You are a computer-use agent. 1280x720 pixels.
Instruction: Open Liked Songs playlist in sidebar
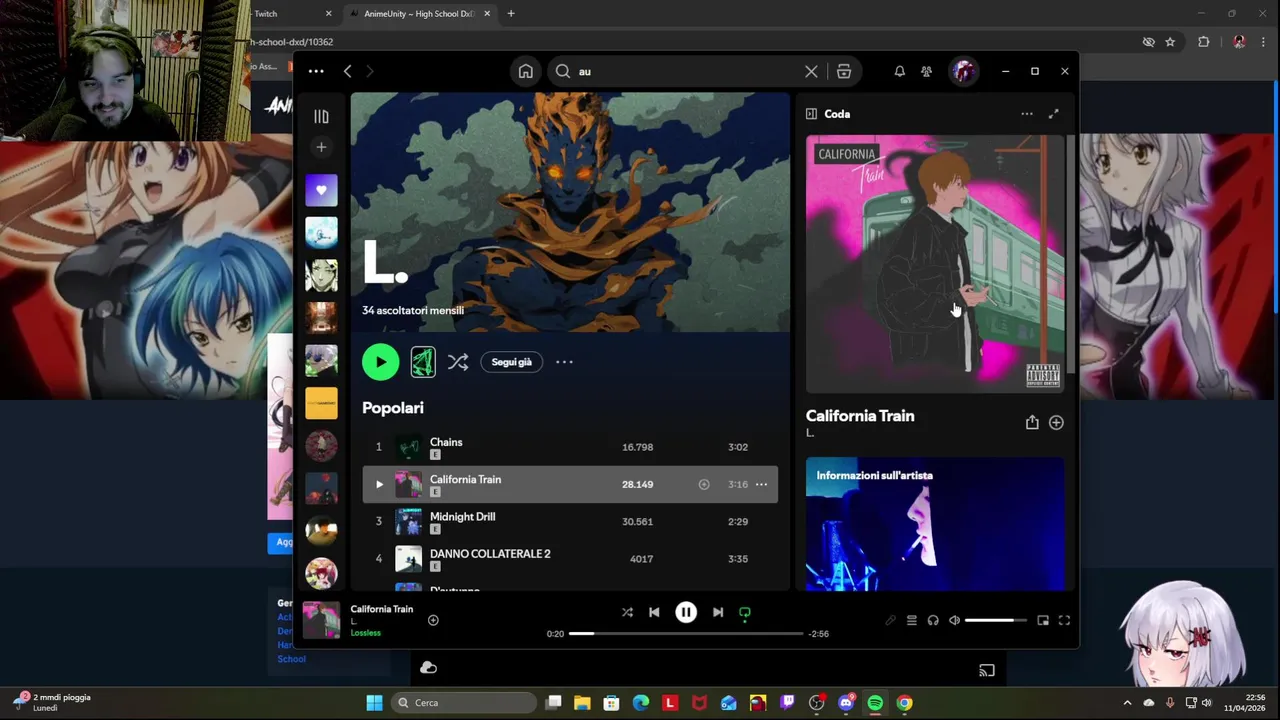[321, 190]
